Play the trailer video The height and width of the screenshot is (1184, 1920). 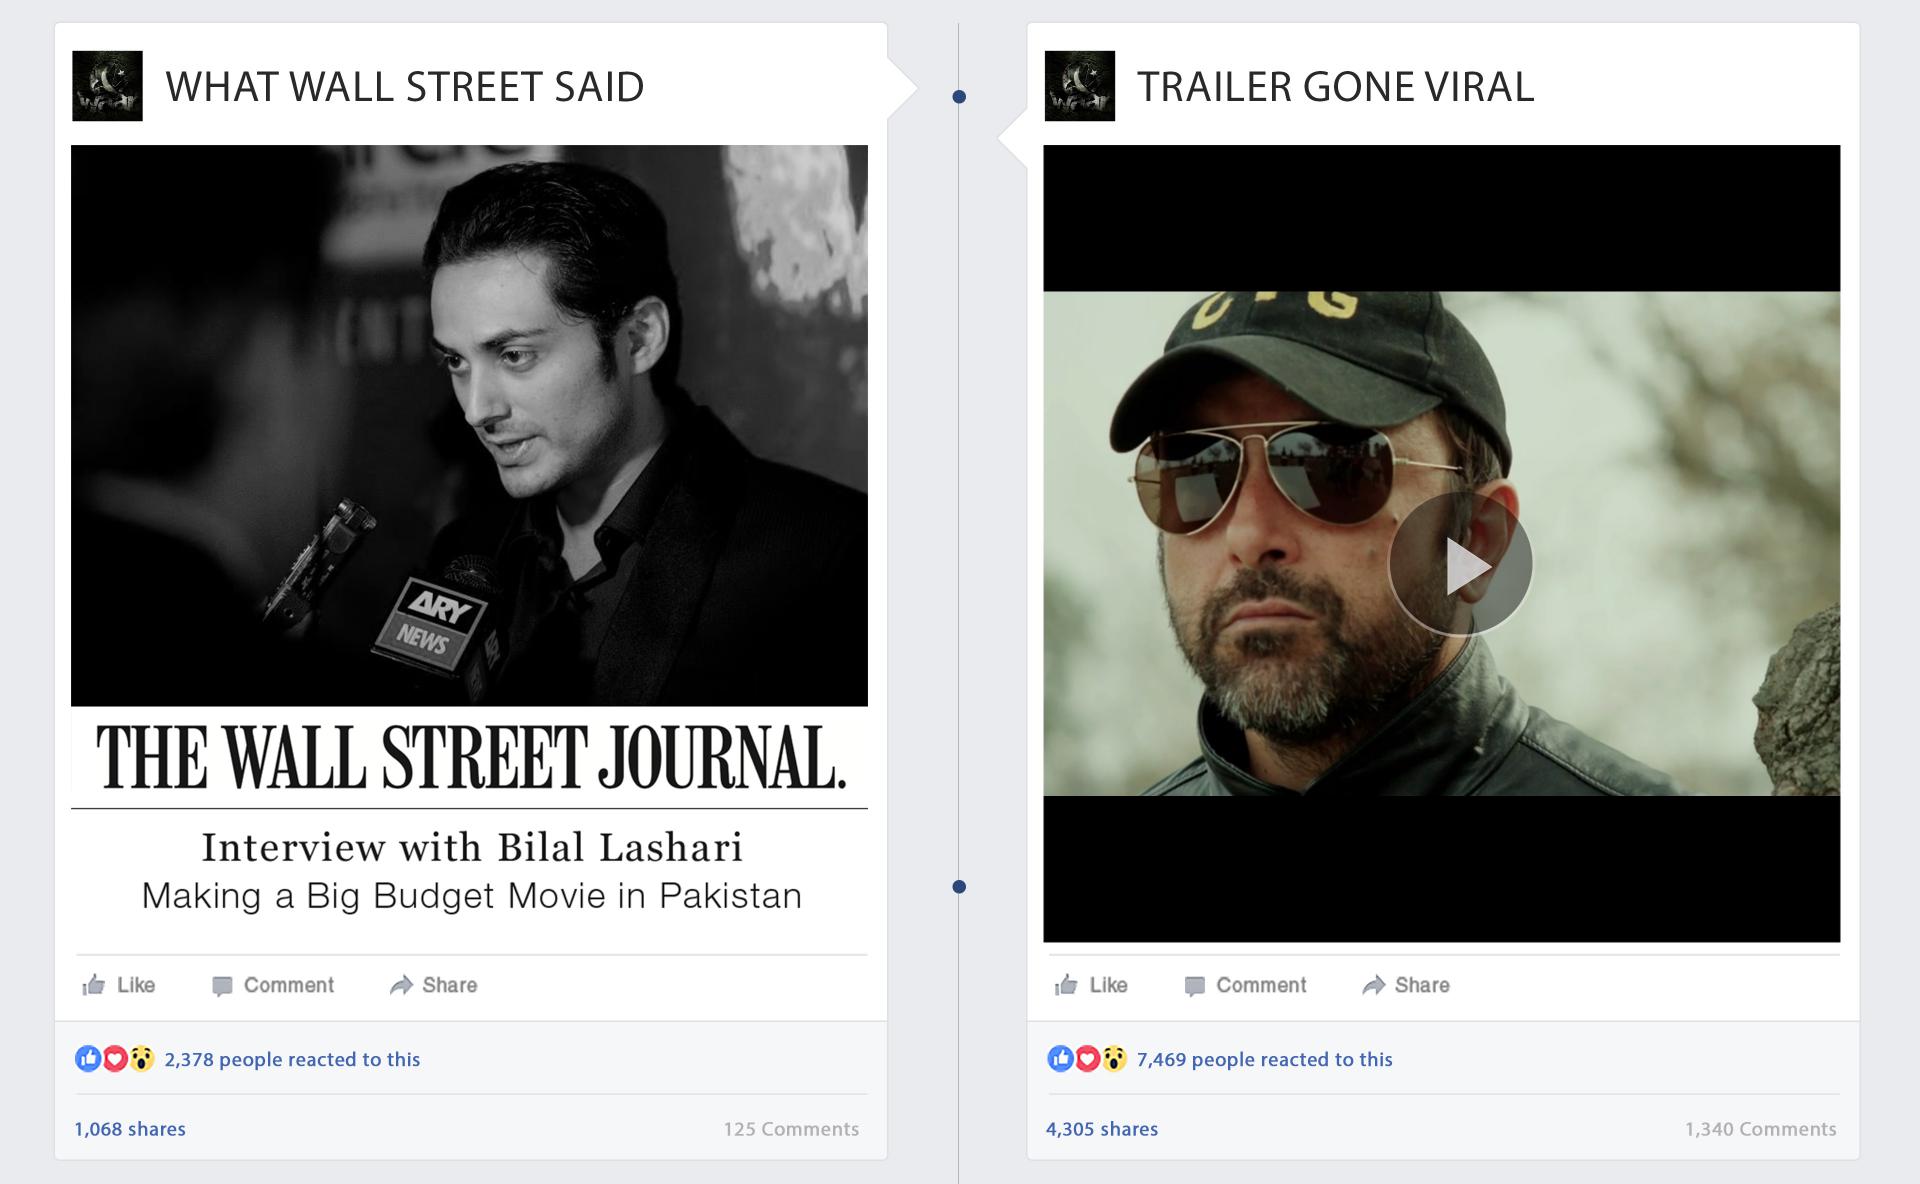(x=1460, y=565)
